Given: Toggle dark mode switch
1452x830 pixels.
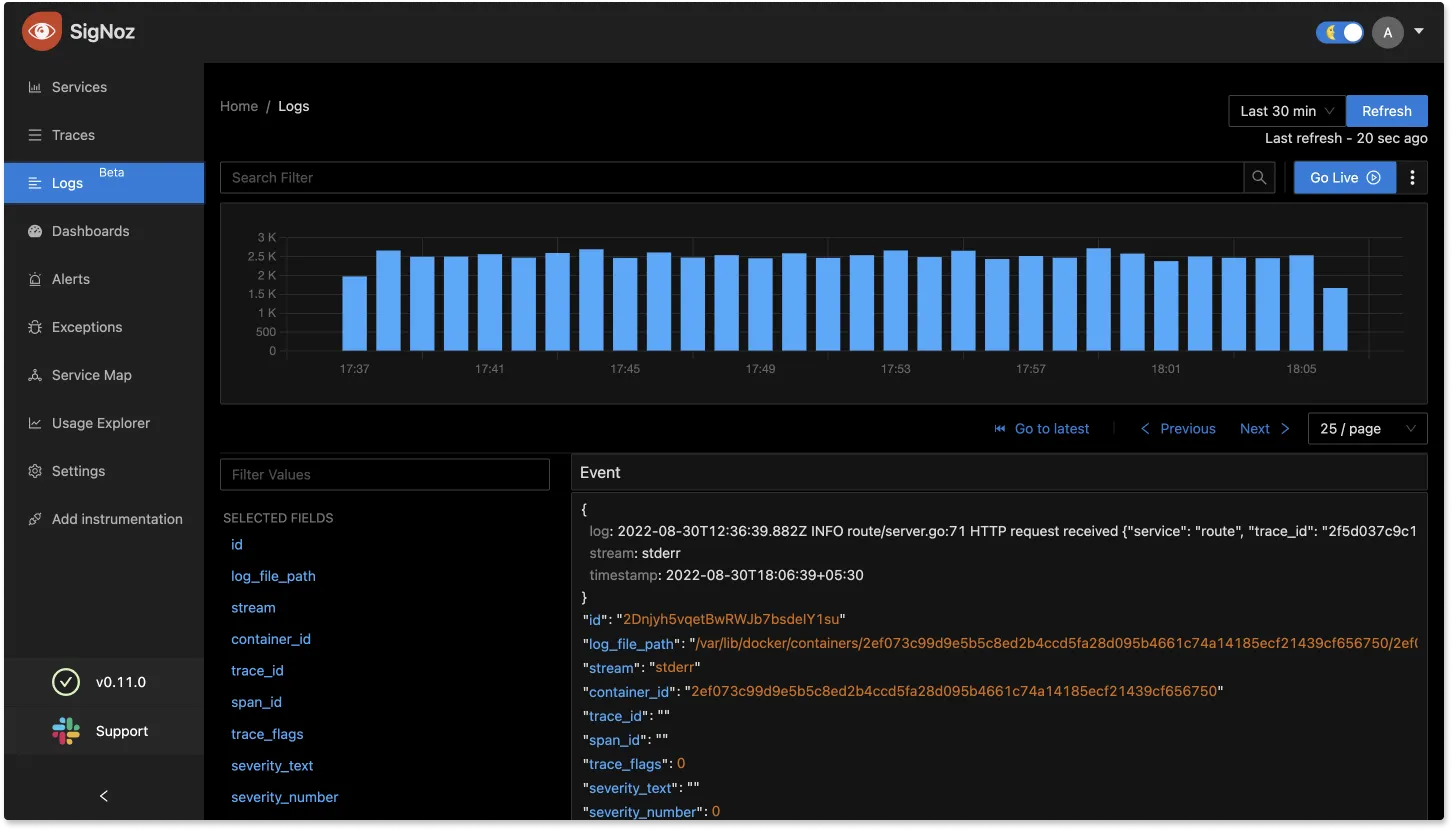Looking at the screenshot, I should coord(1340,32).
